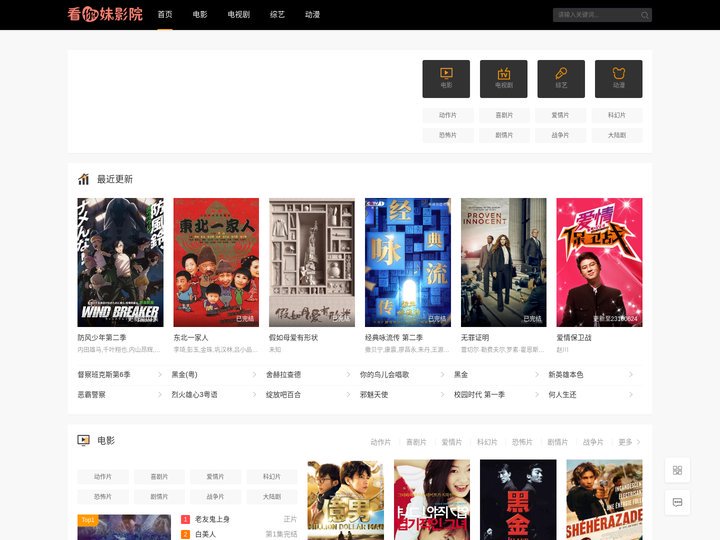Click the chevron beside 何人生还

coord(631,394)
